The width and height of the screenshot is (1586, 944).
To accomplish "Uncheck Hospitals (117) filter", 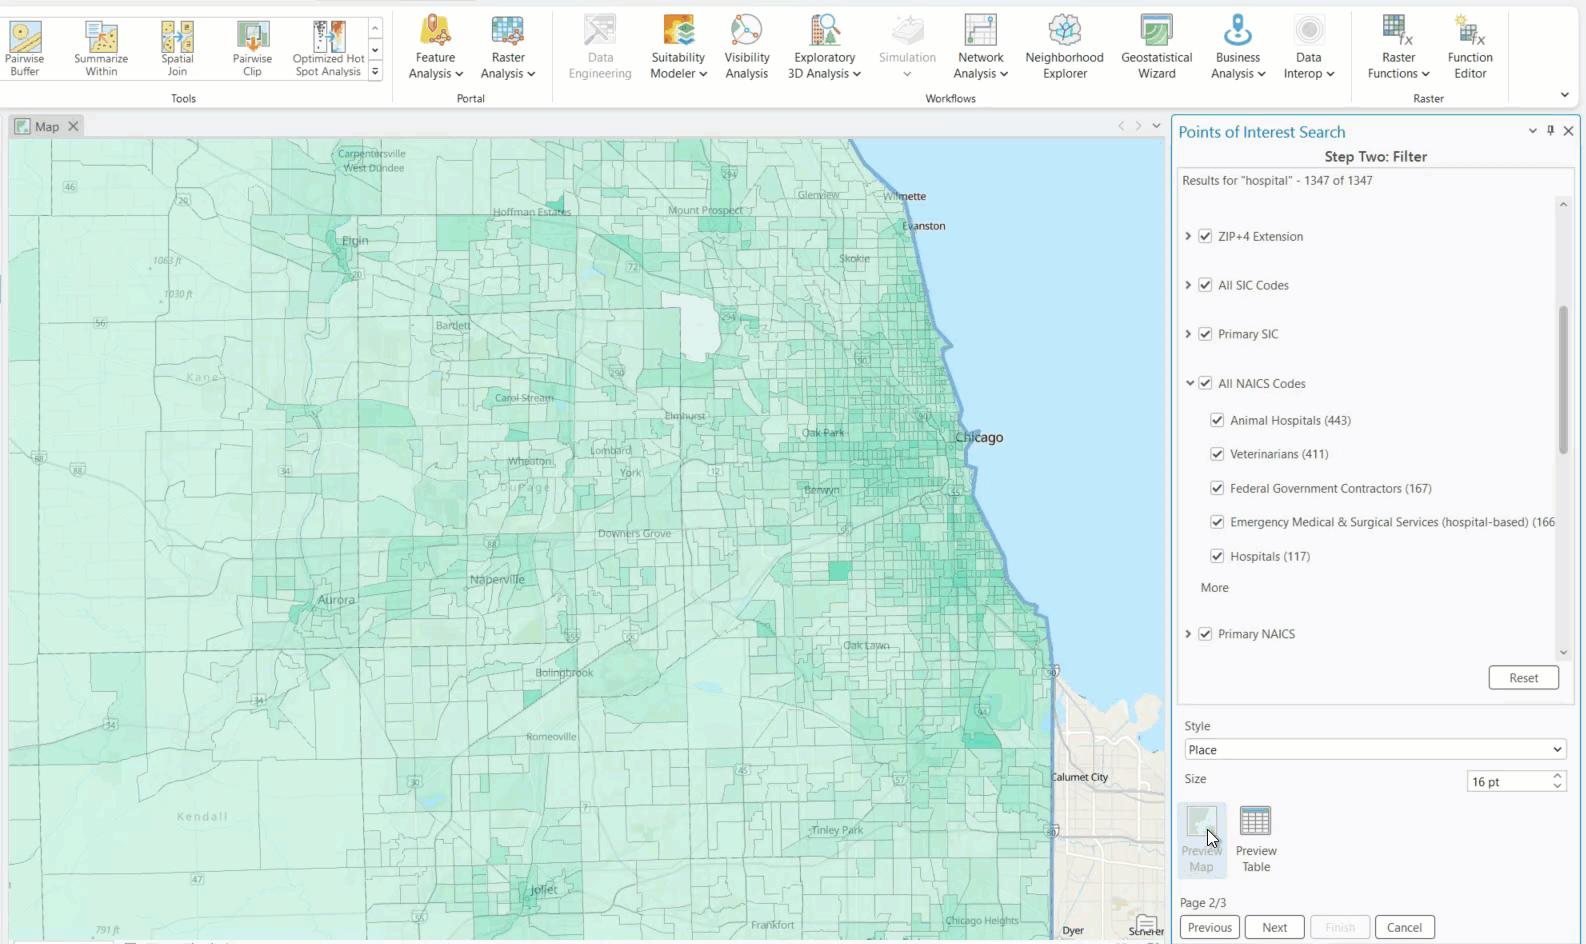I will coord(1217,556).
